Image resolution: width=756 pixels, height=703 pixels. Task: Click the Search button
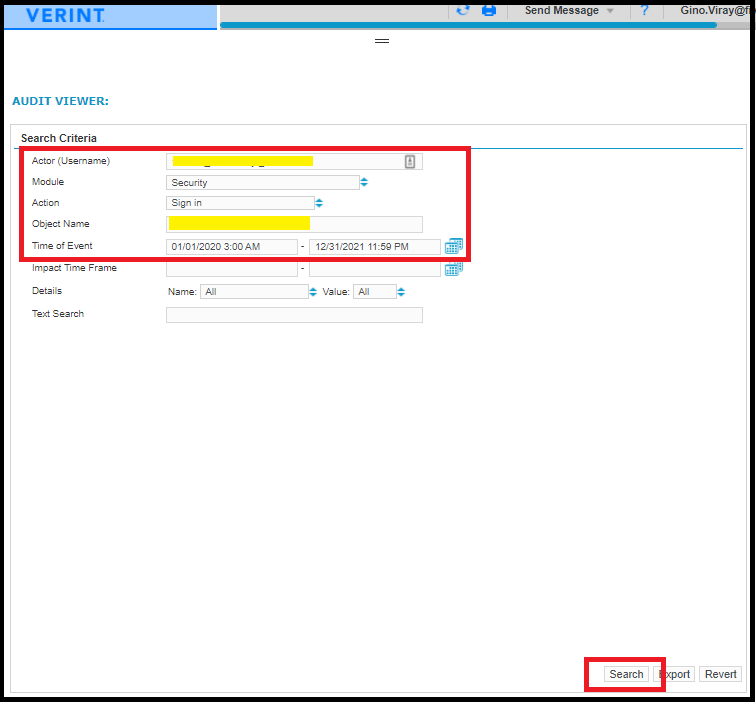coord(626,674)
